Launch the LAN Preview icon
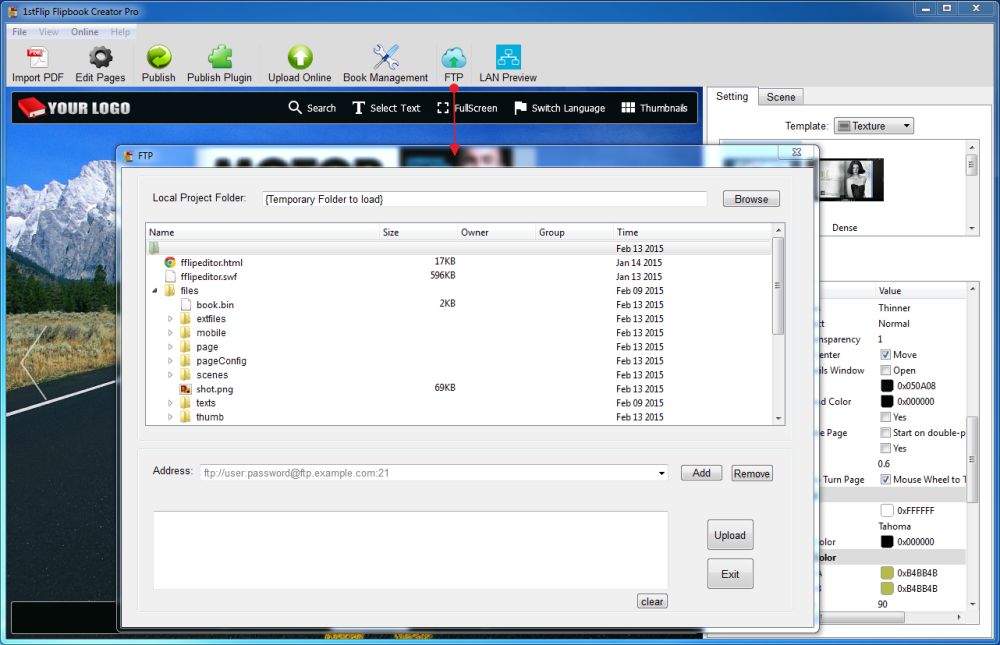Viewport: 1000px width, 645px height. 507,58
